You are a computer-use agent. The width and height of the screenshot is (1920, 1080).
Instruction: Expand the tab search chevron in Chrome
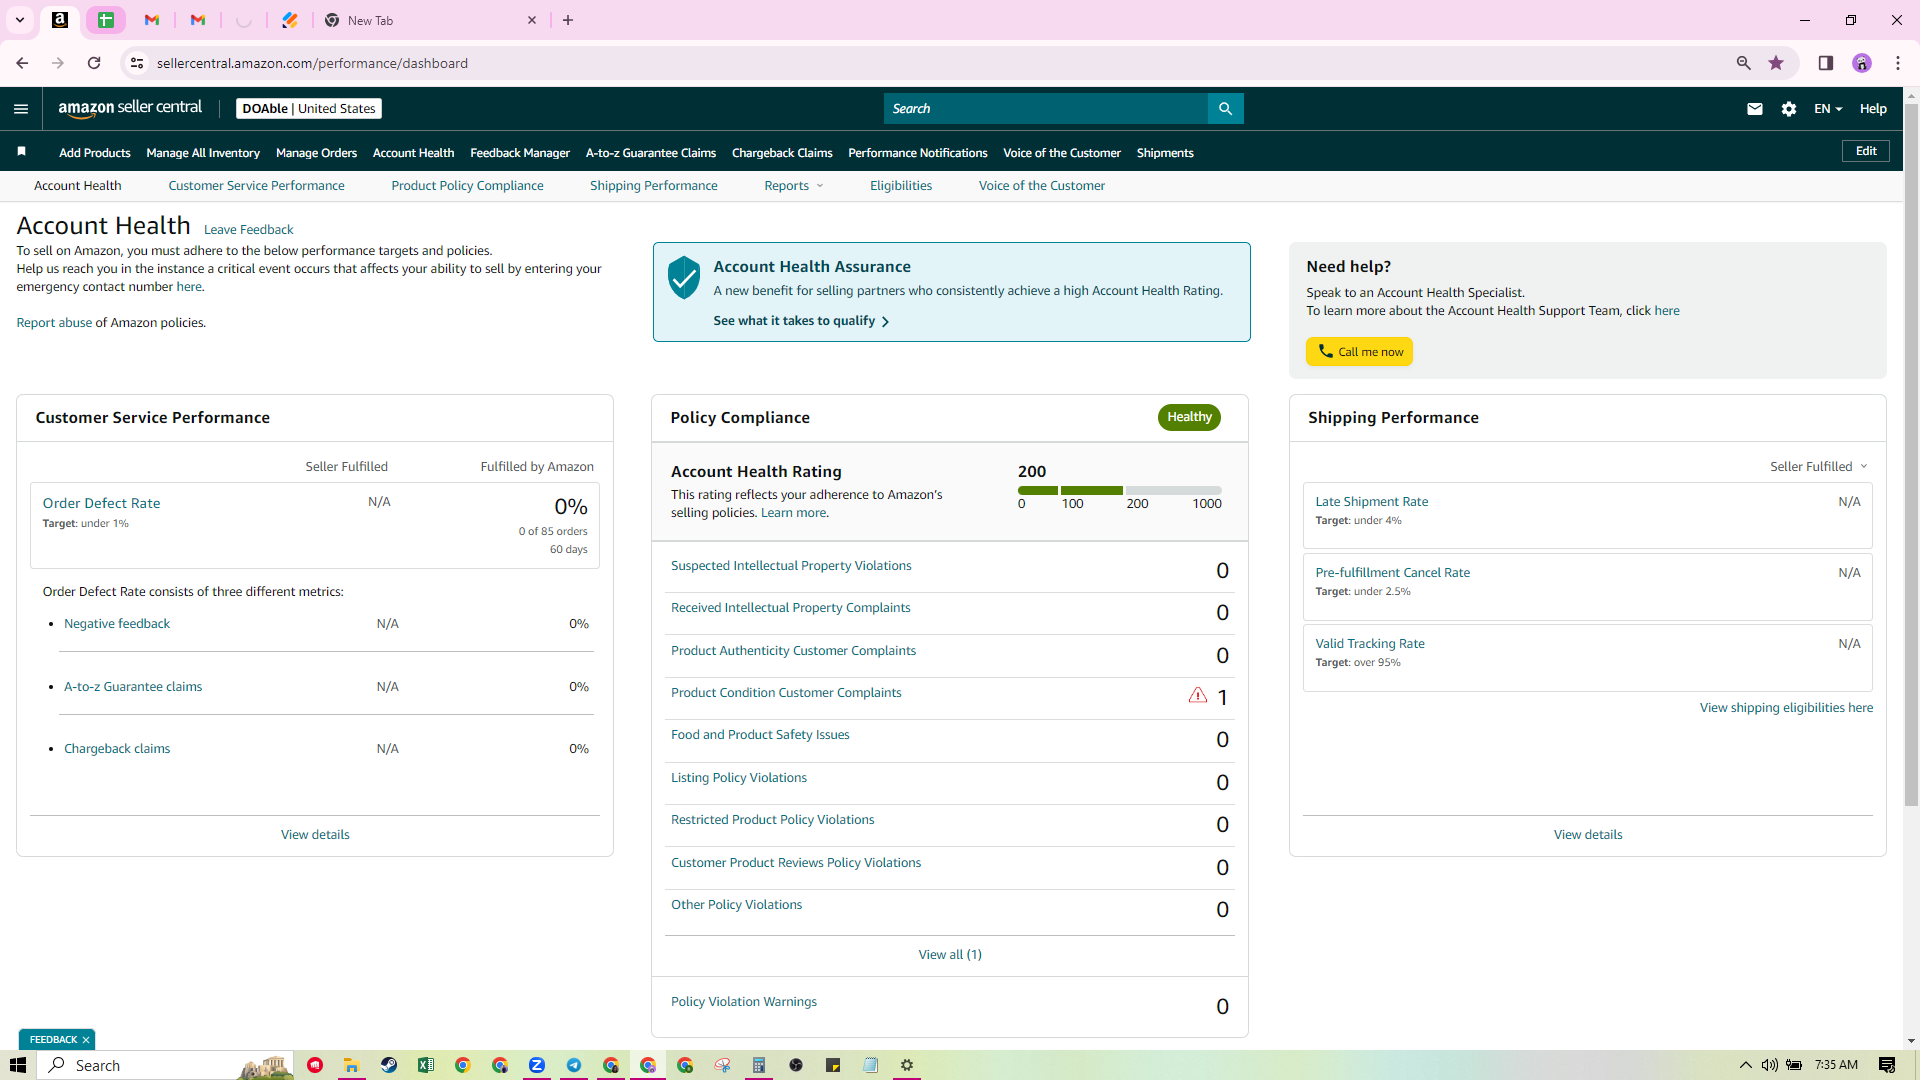click(x=19, y=20)
